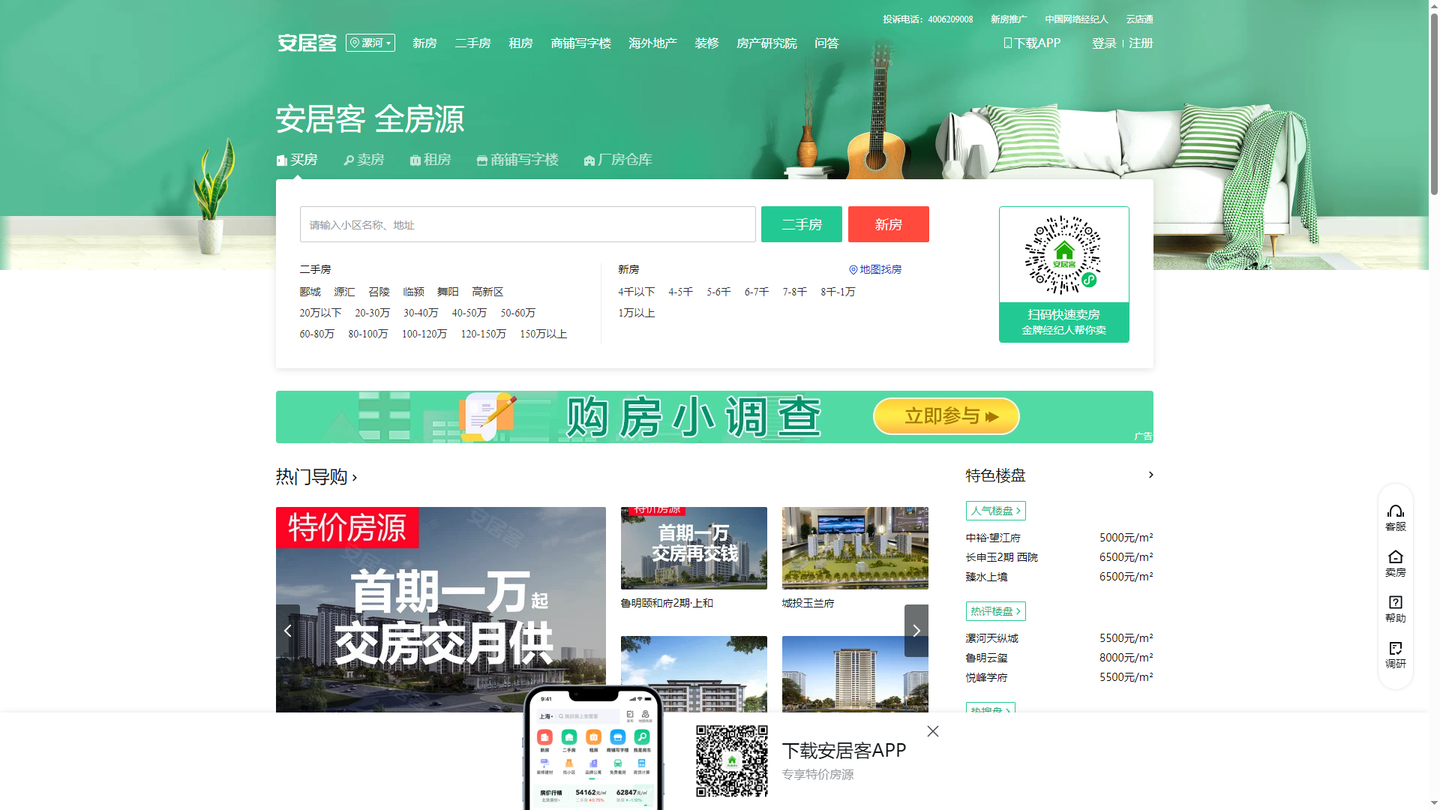Select the 租房 search tab with icon
Image resolution: width=1440 pixels, height=810 pixels.
[x=430, y=160]
